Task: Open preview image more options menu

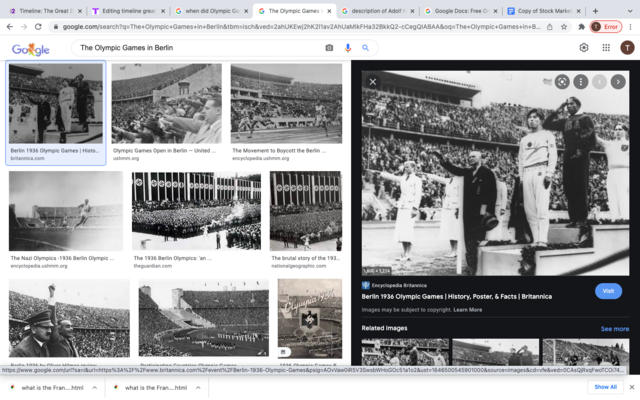Action: [x=580, y=82]
